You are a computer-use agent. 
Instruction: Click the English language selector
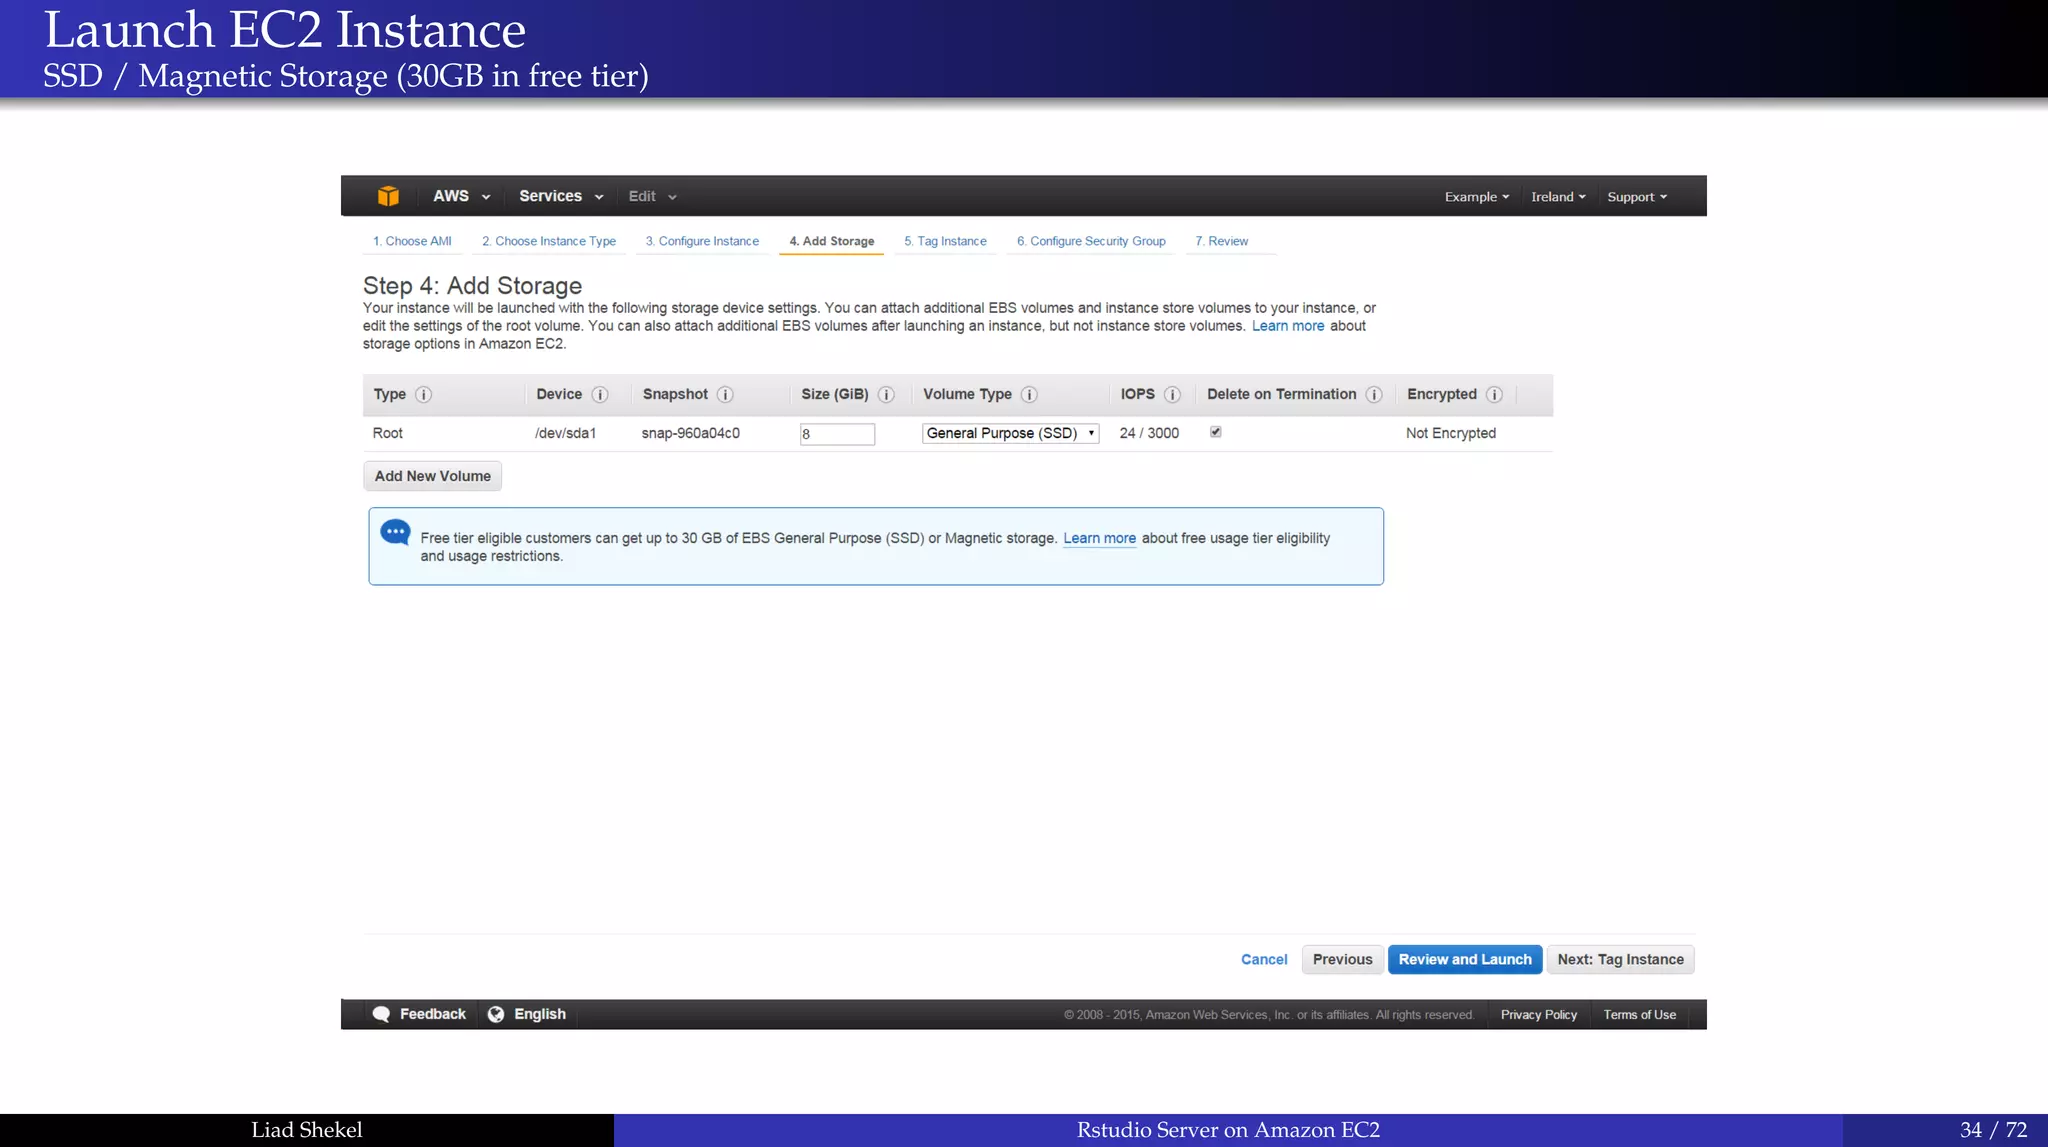[x=540, y=1014]
